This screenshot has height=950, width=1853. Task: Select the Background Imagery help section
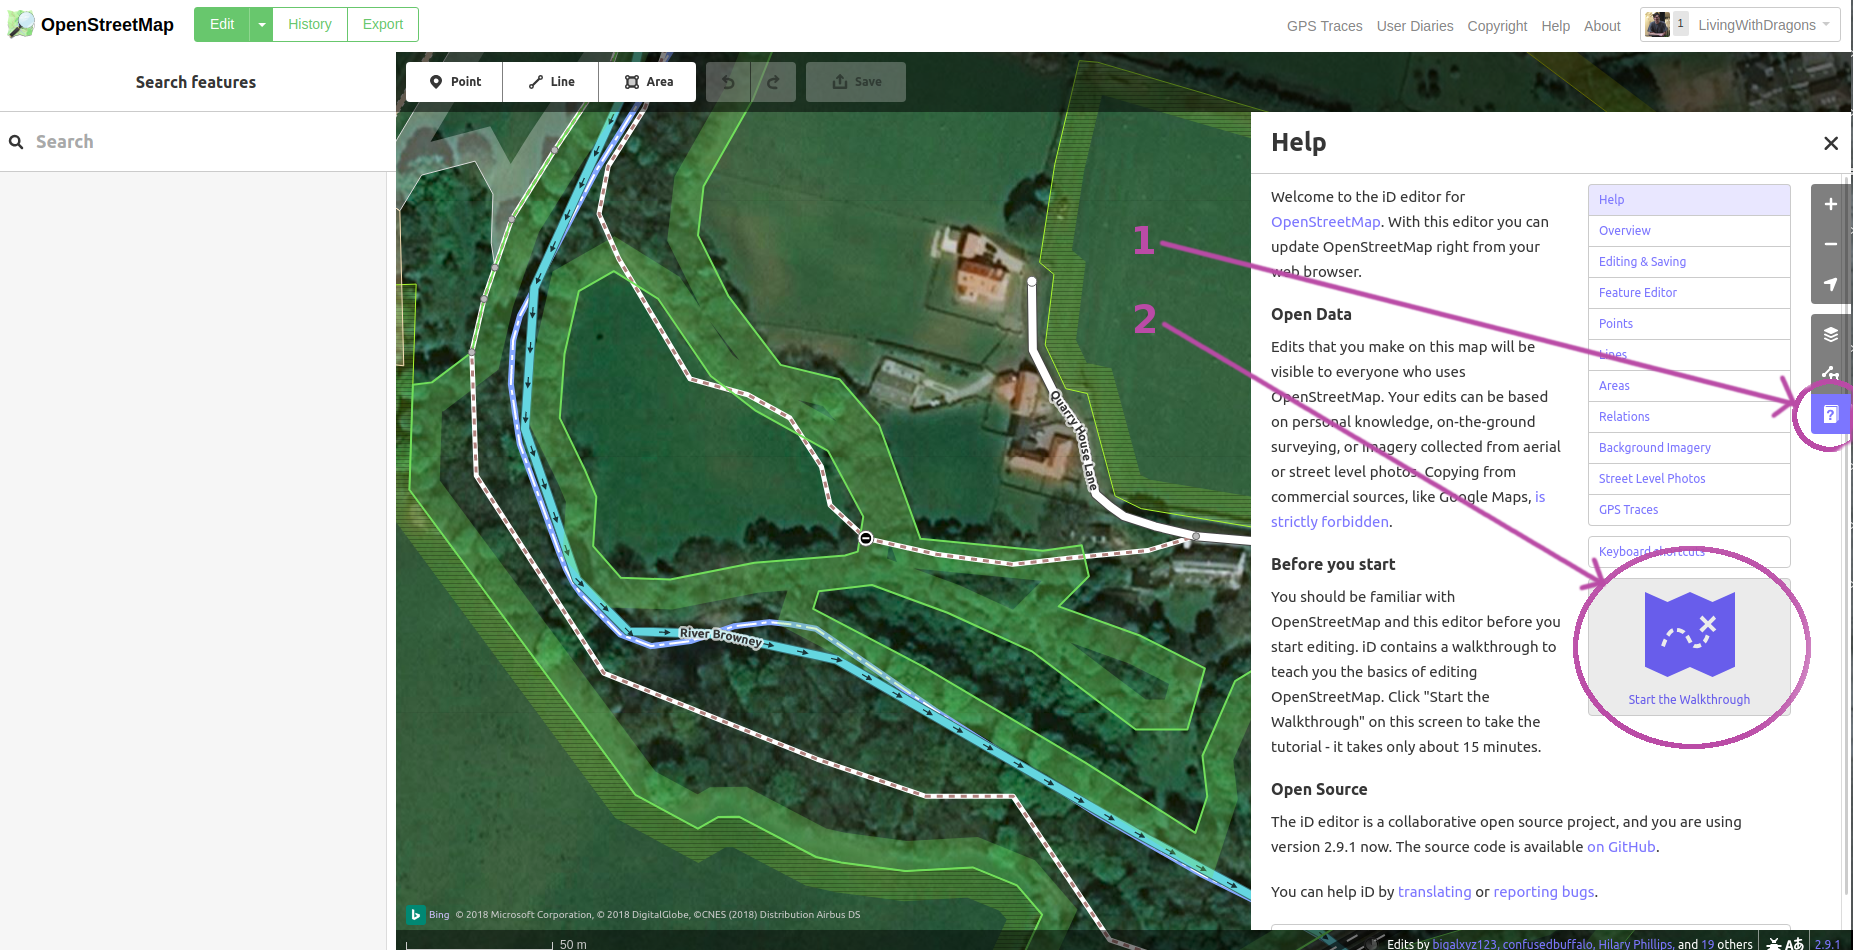[x=1689, y=448]
